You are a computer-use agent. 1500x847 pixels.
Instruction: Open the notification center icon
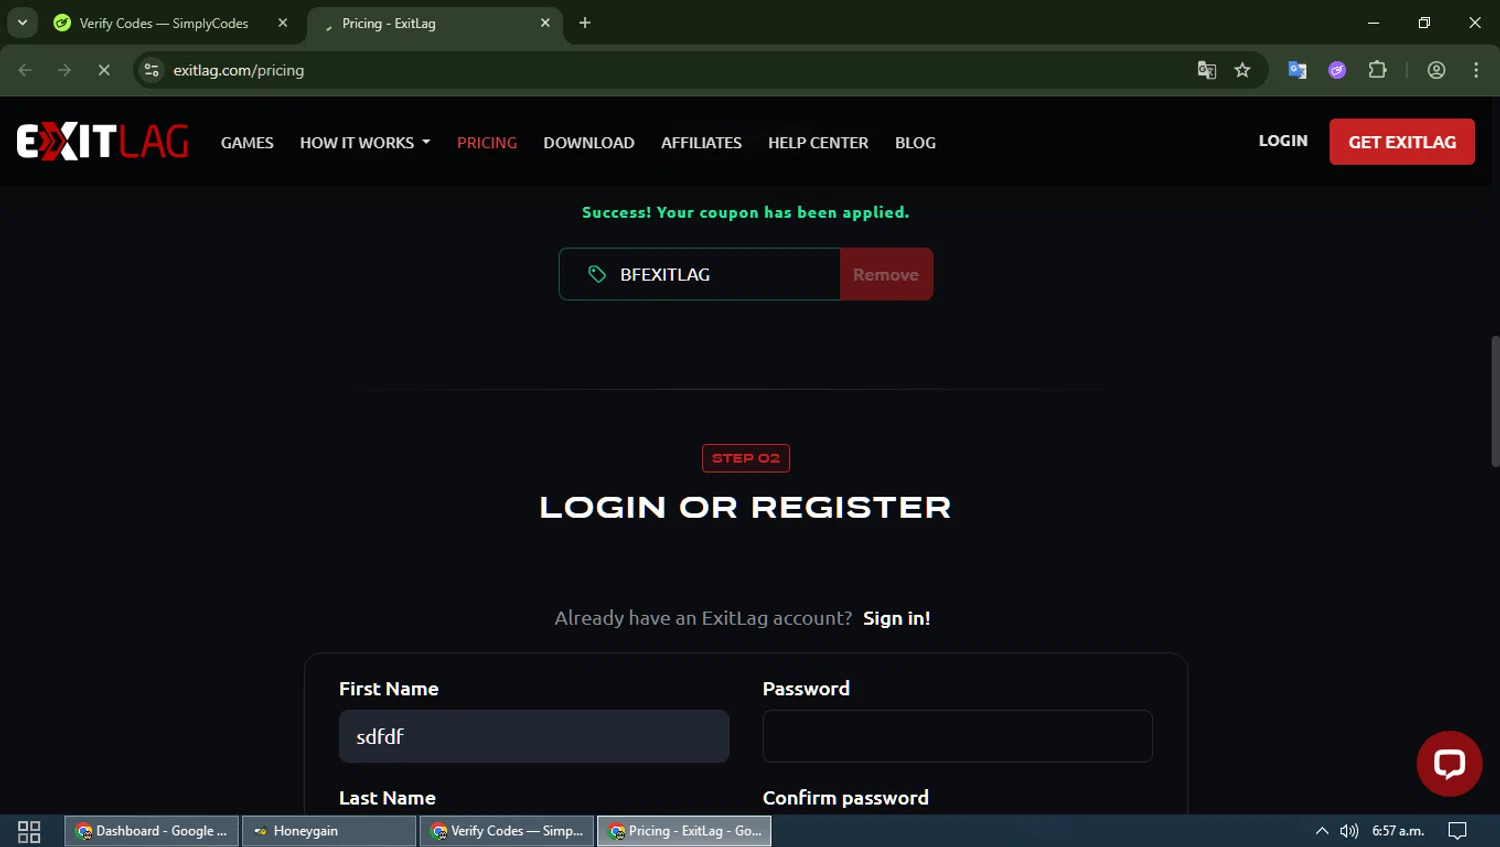click(1457, 831)
